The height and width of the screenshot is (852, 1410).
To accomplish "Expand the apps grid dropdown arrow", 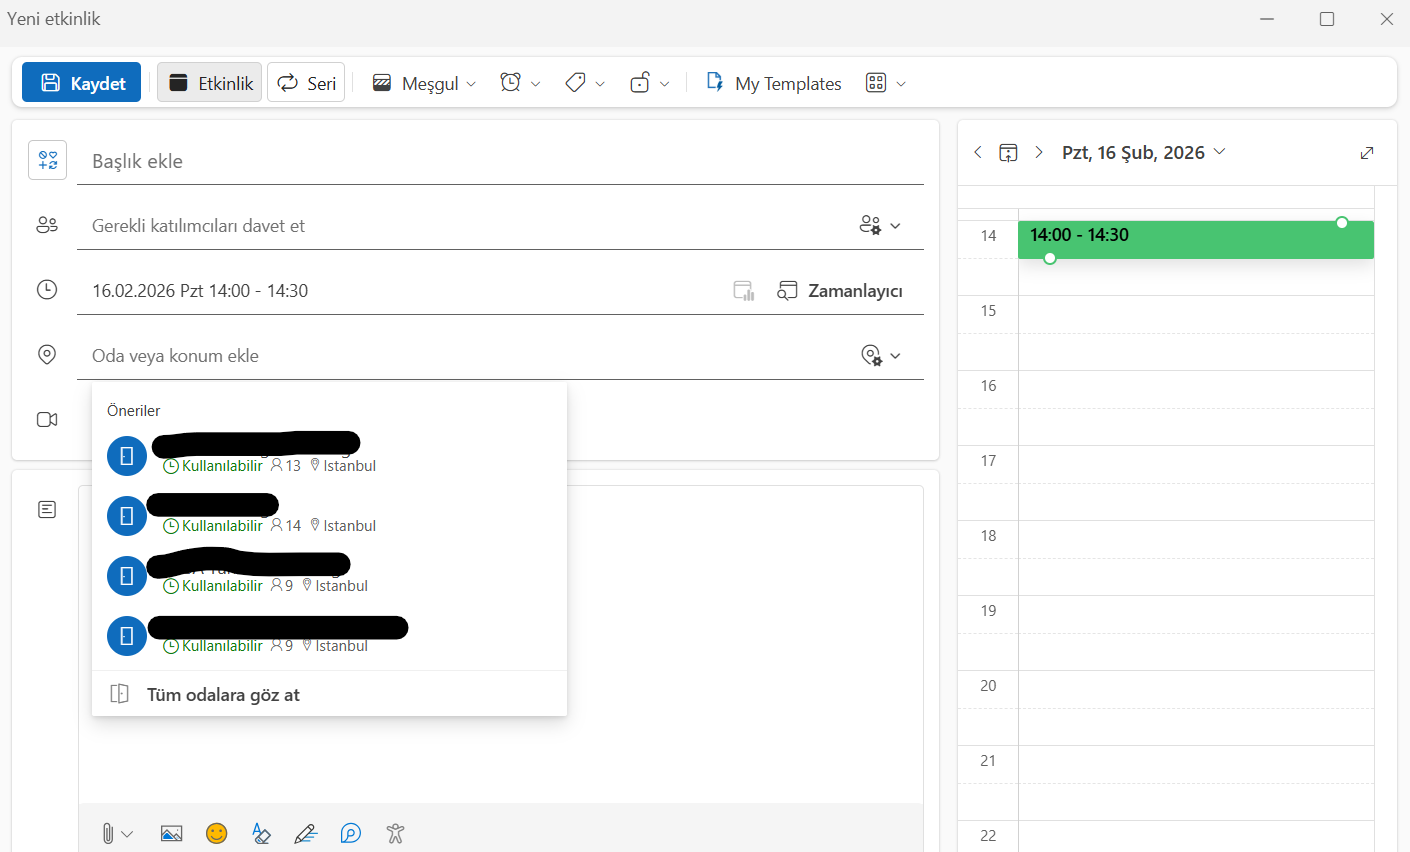I will pos(901,84).
